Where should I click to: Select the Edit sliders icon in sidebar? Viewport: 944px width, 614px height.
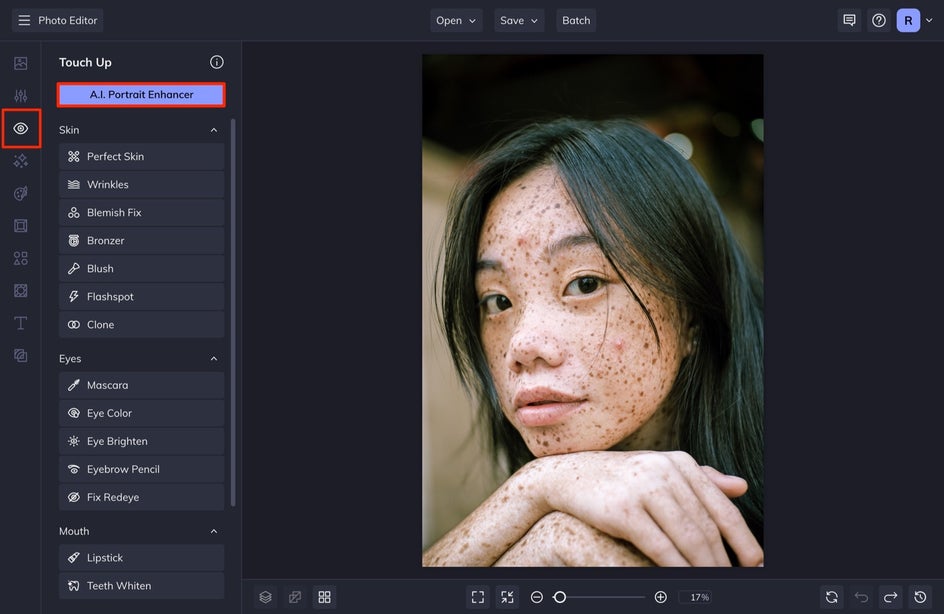coord(20,96)
